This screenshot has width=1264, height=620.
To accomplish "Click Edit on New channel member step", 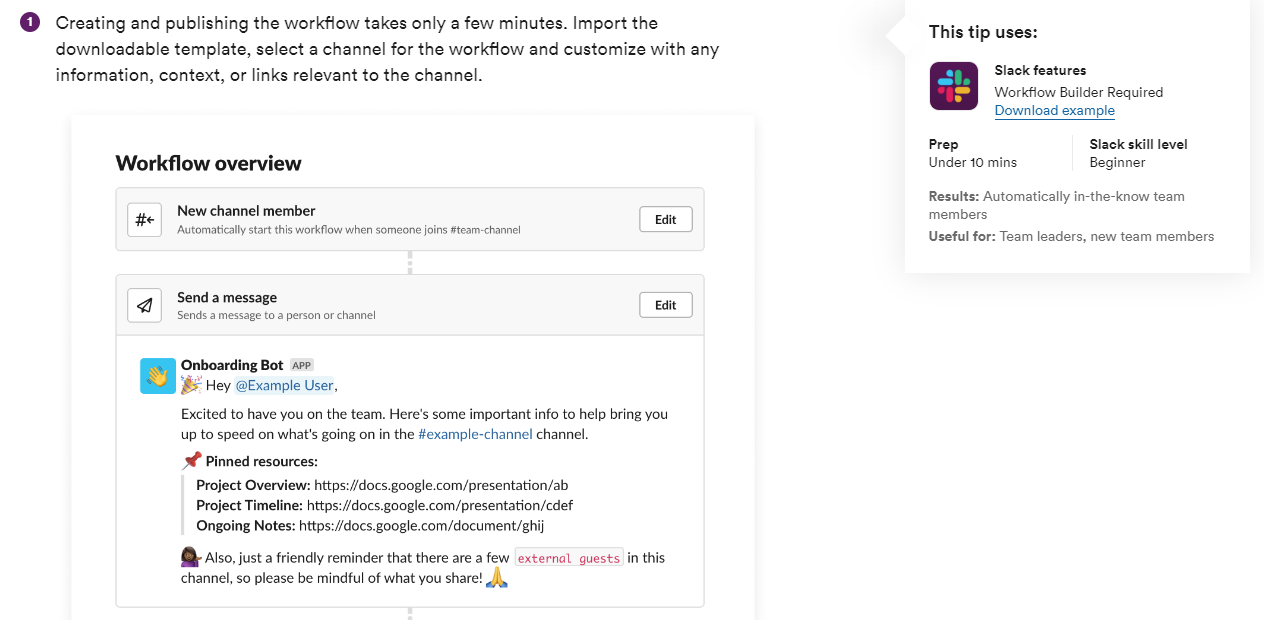I will pos(665,220).
